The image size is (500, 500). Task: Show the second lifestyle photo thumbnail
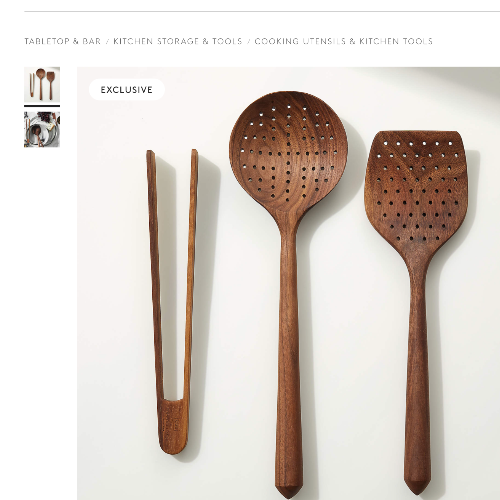coord(42,129)
